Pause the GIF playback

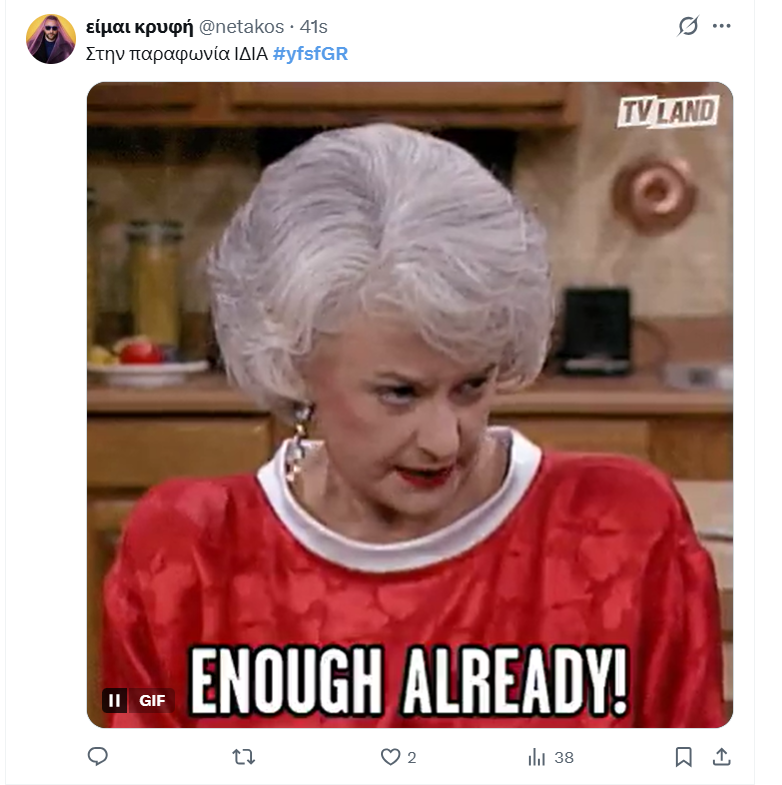[114, 700]
